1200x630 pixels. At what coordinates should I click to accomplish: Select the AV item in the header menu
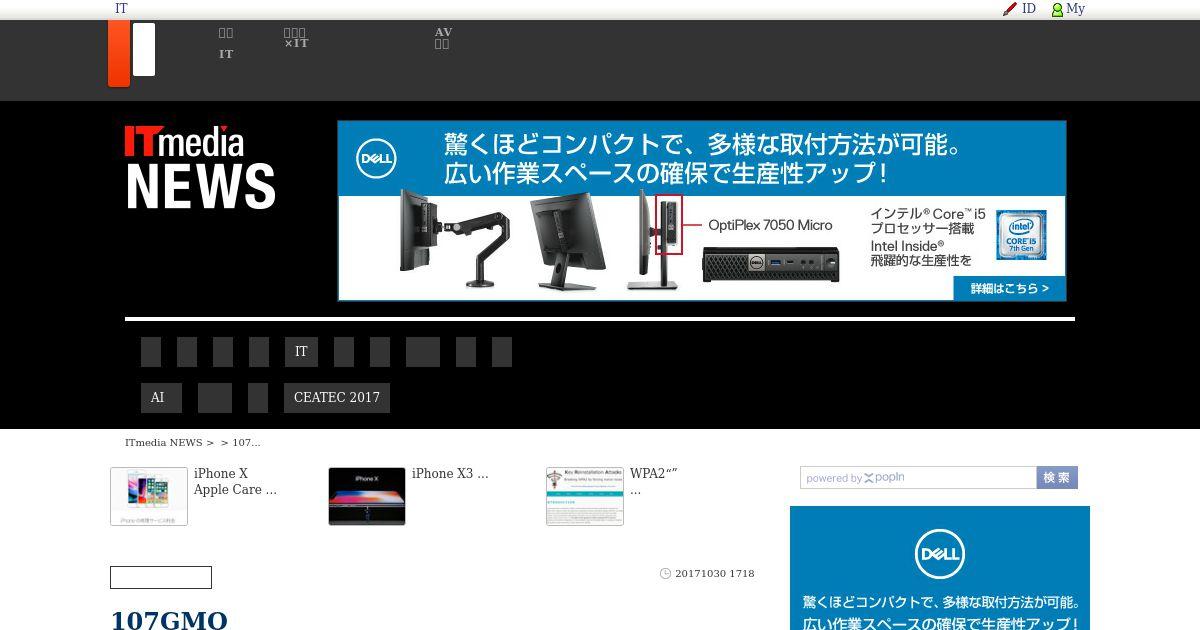click(x=443, y=38)
